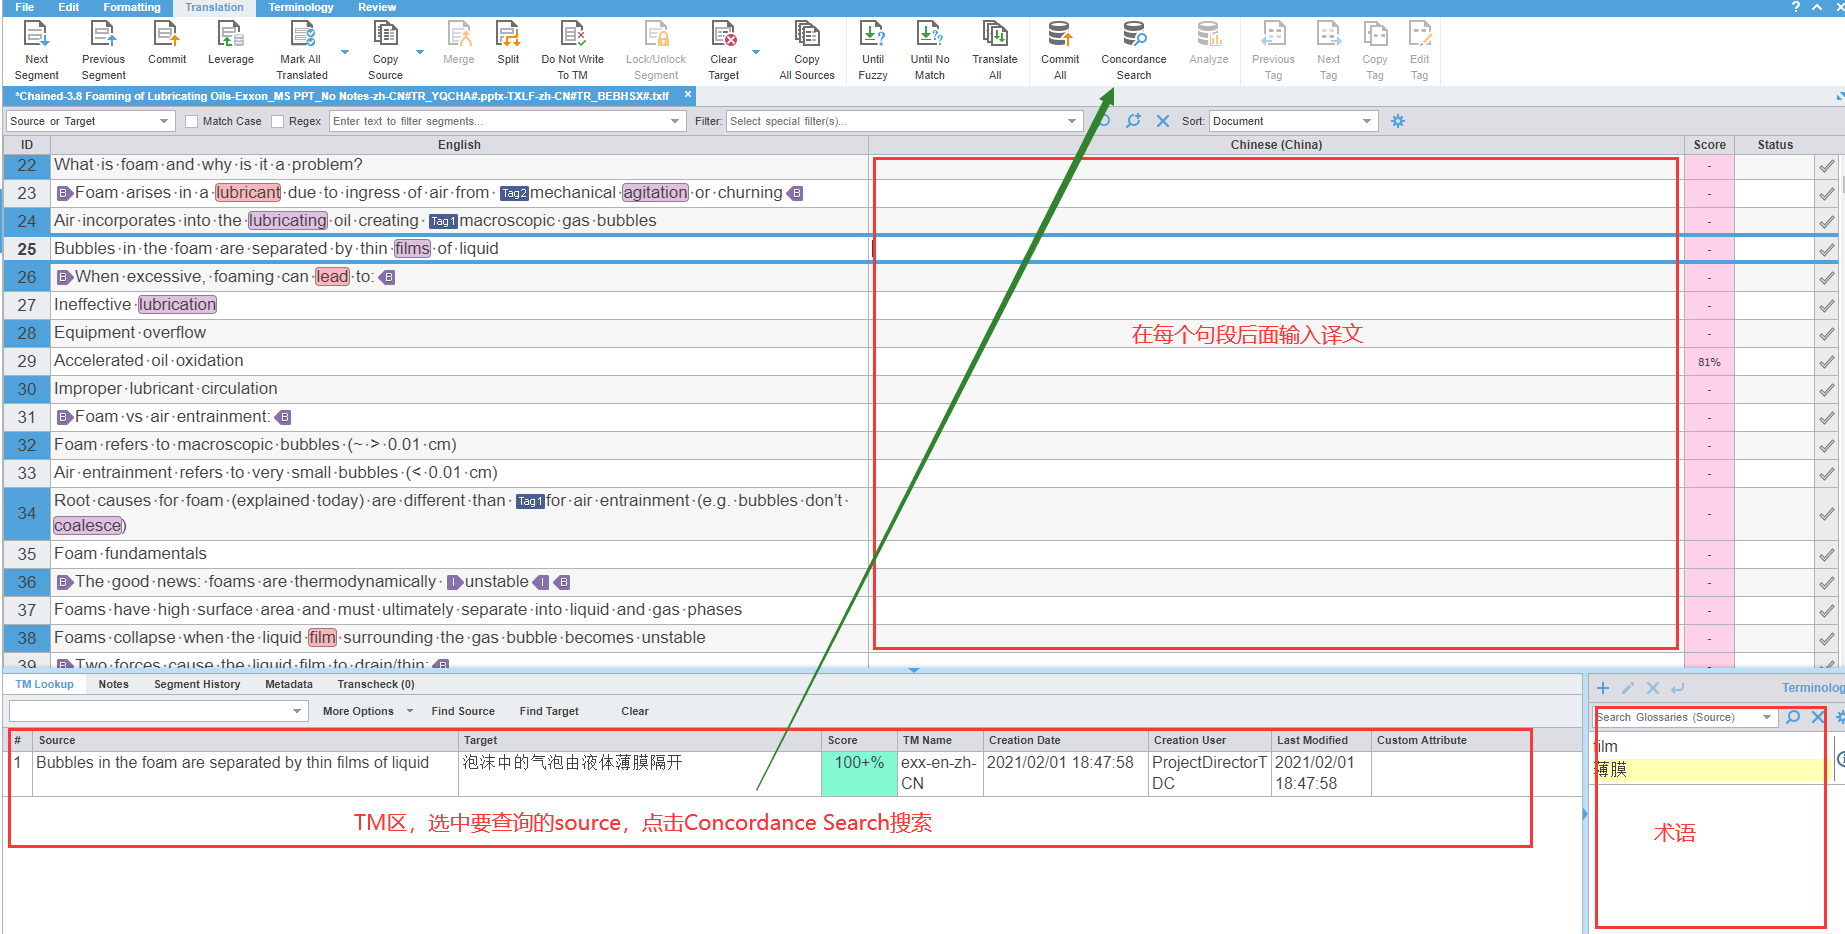Open the Segment History tab
1845x934 pixels.
click(x=196, y=684)
